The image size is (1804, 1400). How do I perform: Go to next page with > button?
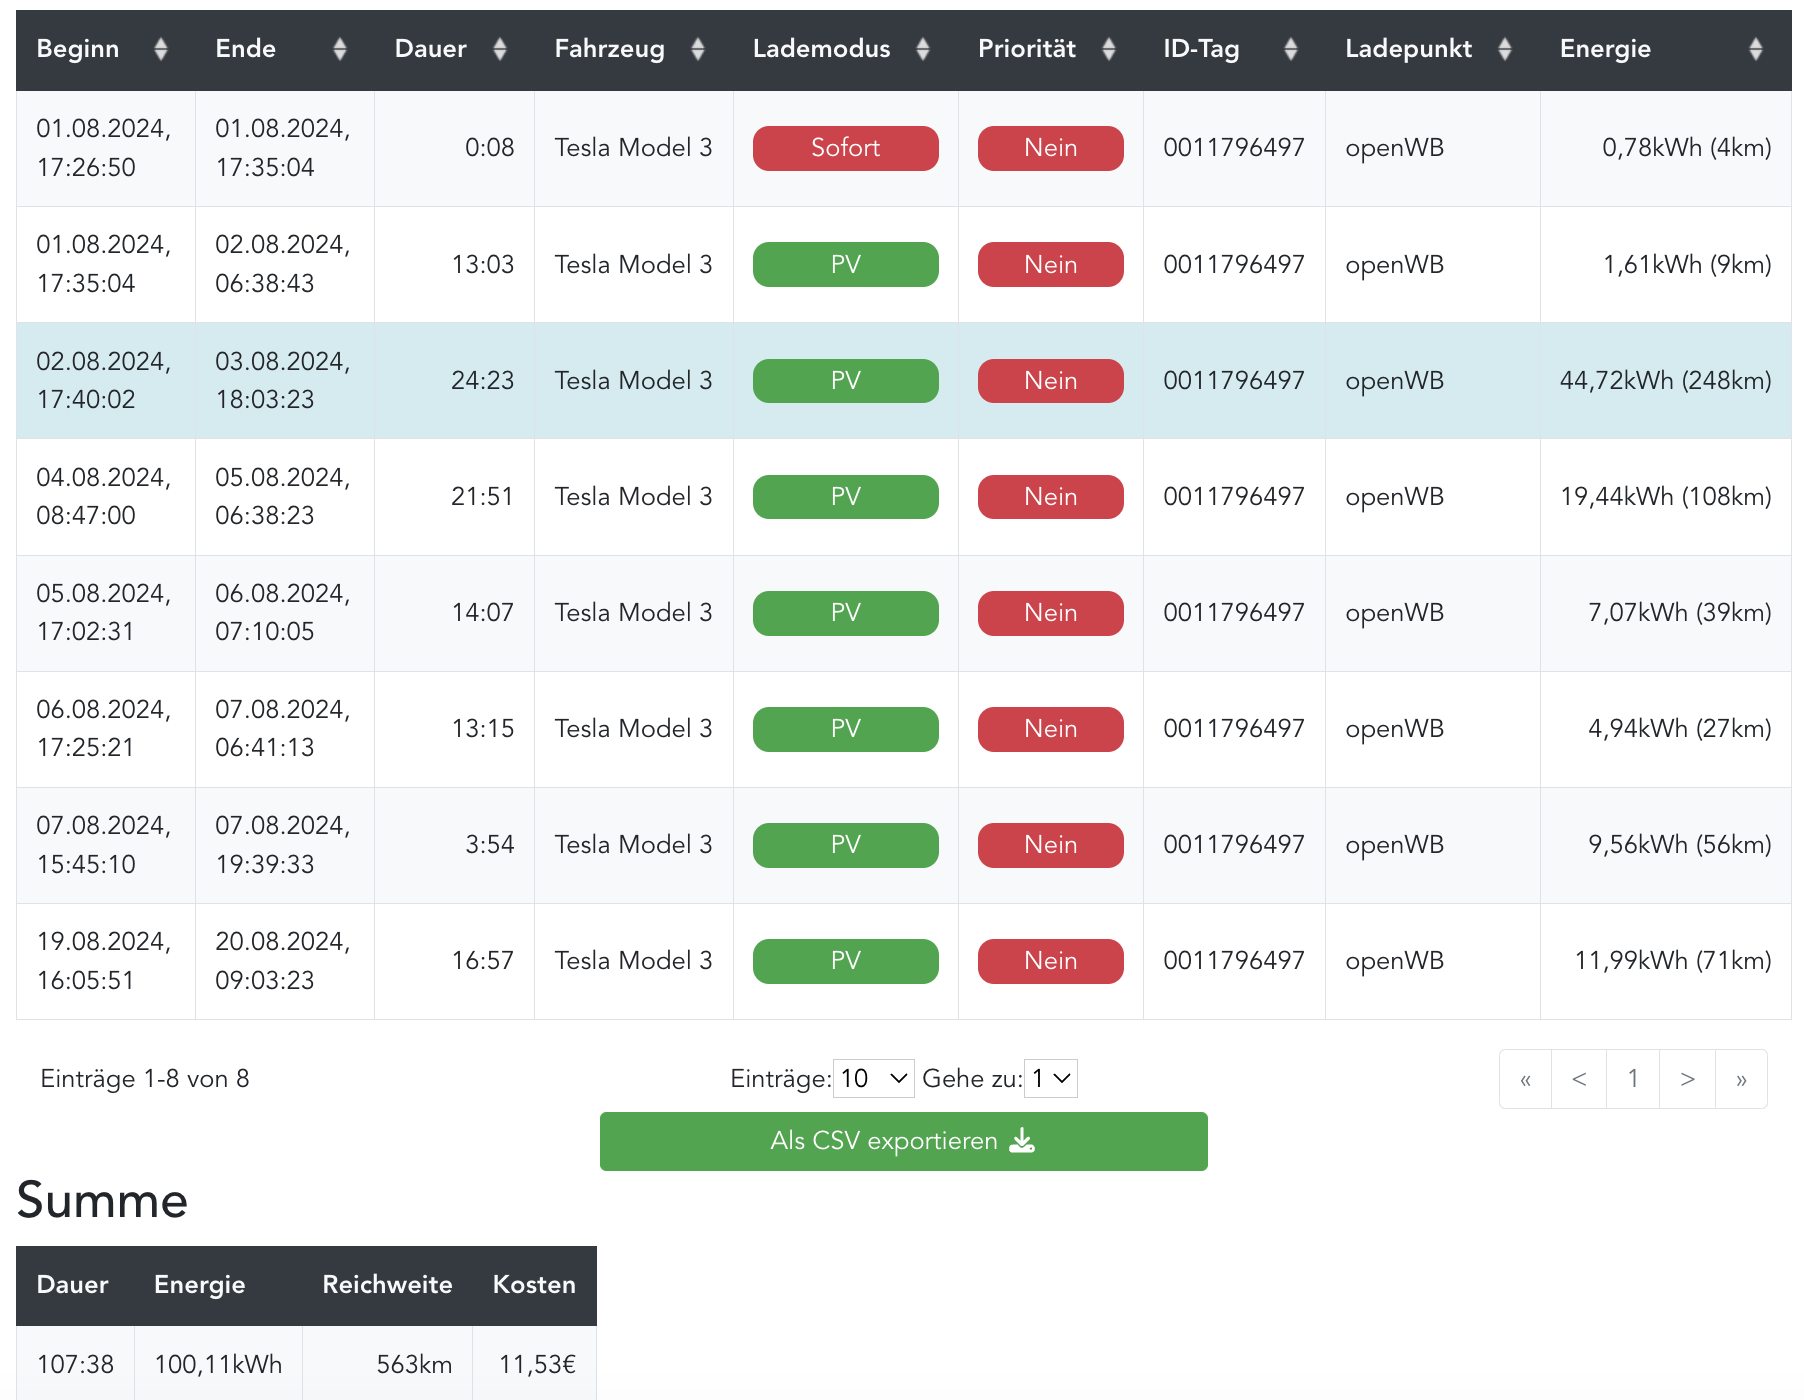tap(1687, 1079)
